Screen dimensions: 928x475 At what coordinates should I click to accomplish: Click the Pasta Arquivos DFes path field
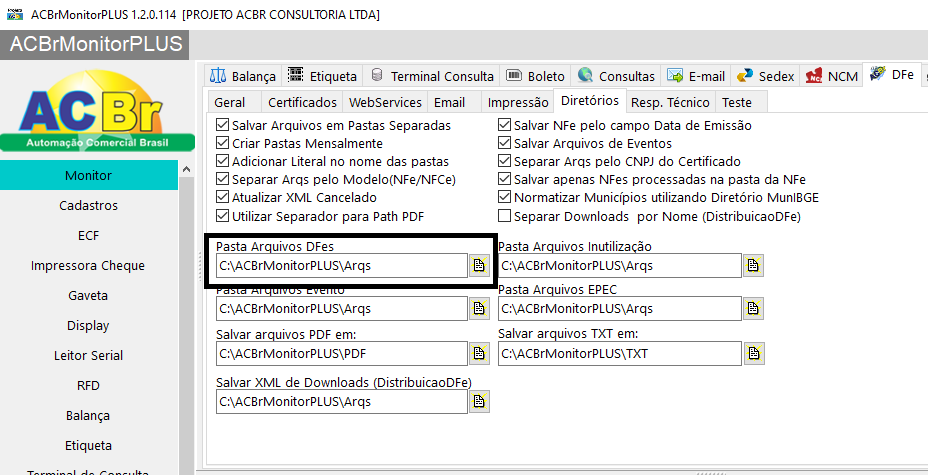(x=342, y=266)
